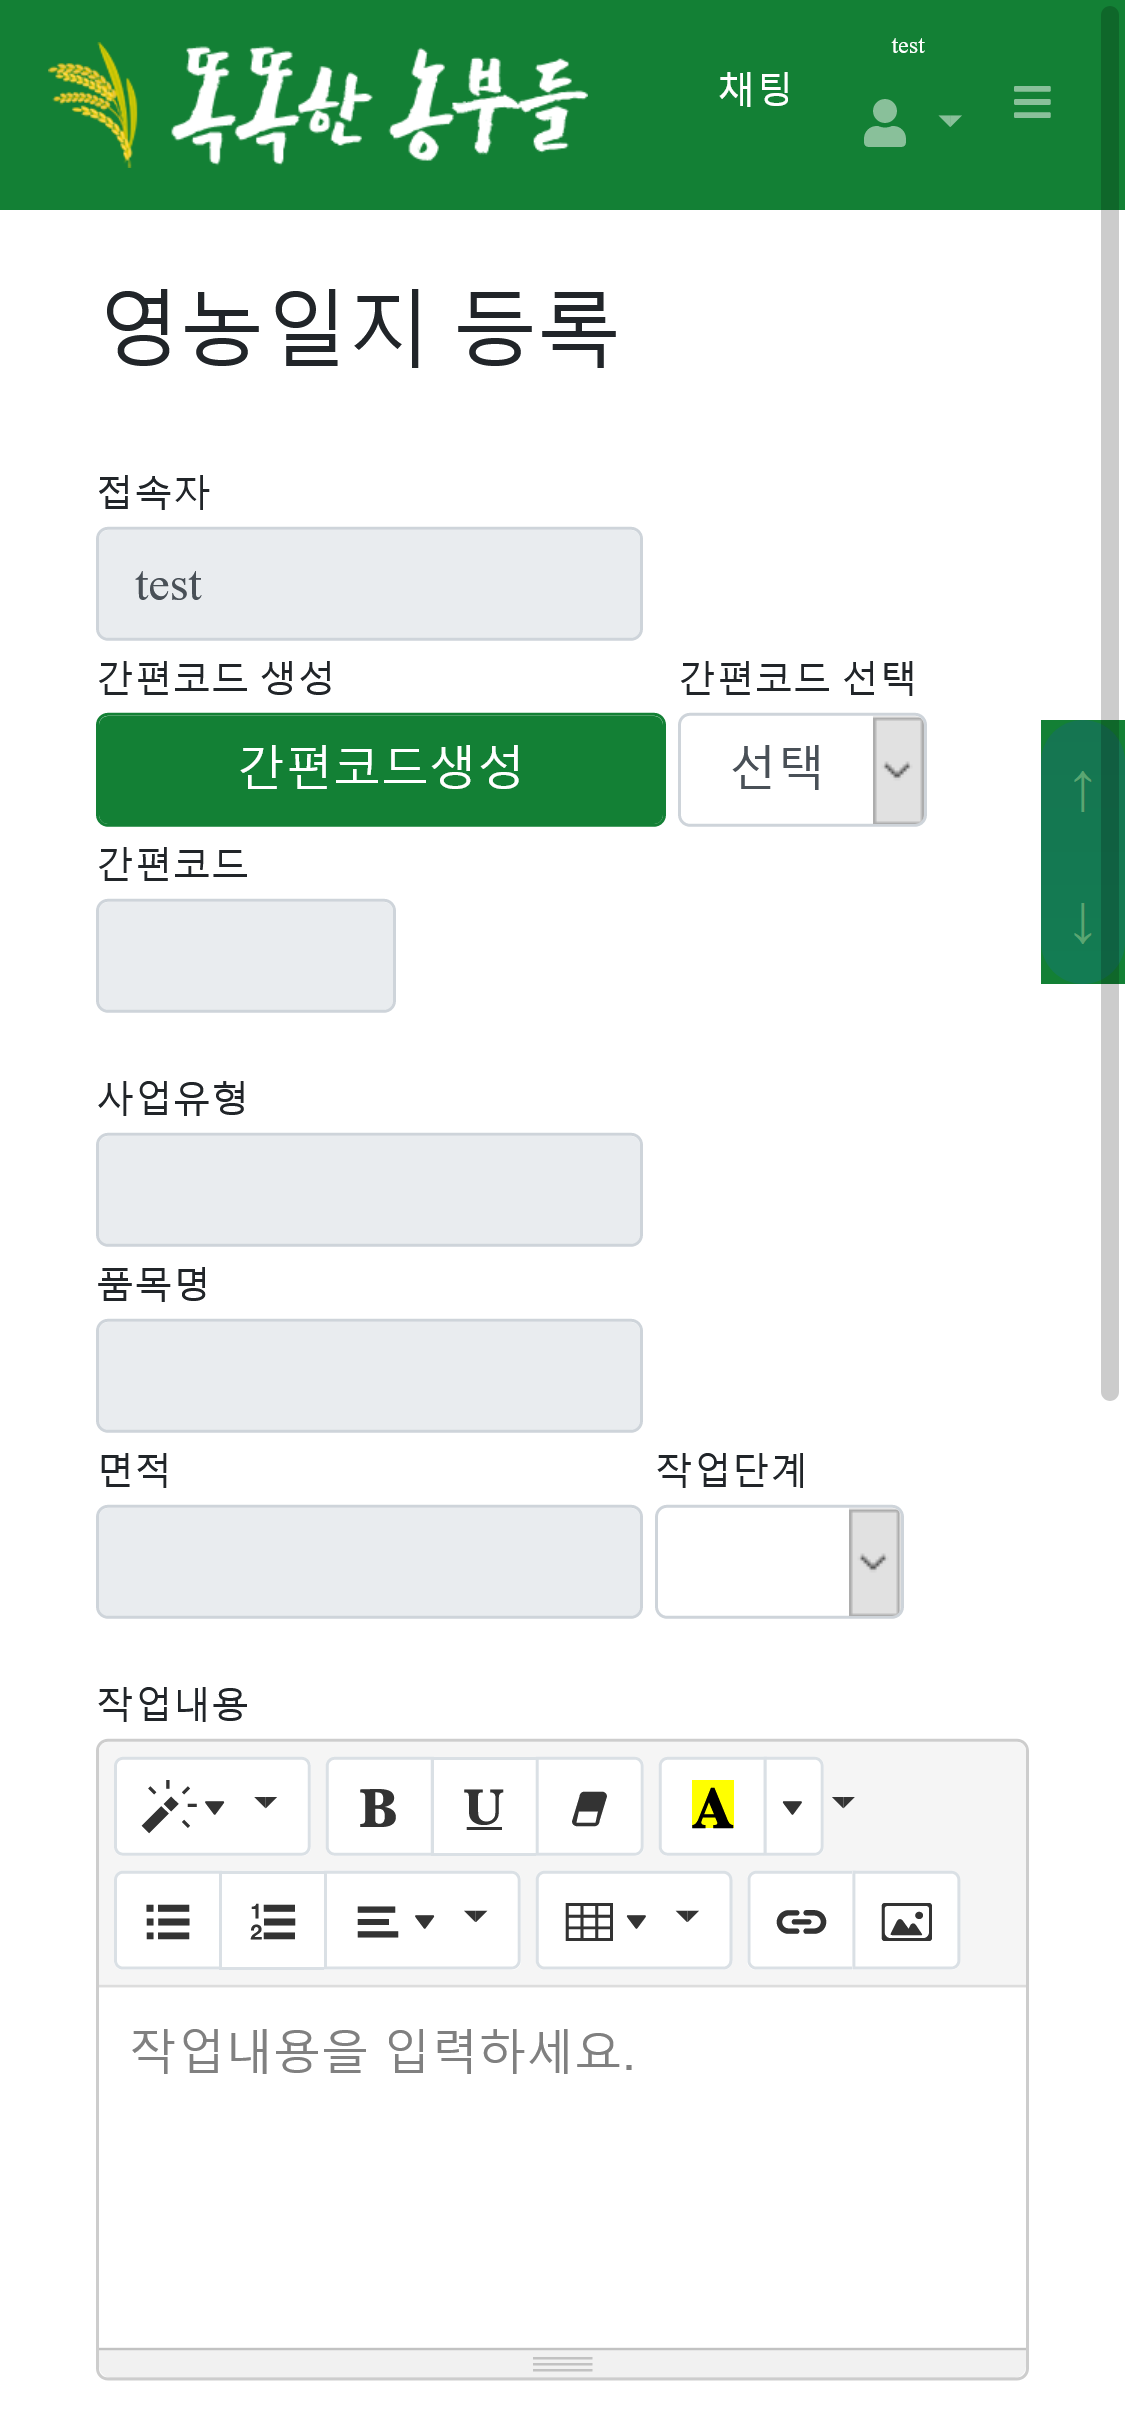This screenshot has width=1125, height=2436.
Task: Click the eraser remove-format icon
Action: (589, 1808)
